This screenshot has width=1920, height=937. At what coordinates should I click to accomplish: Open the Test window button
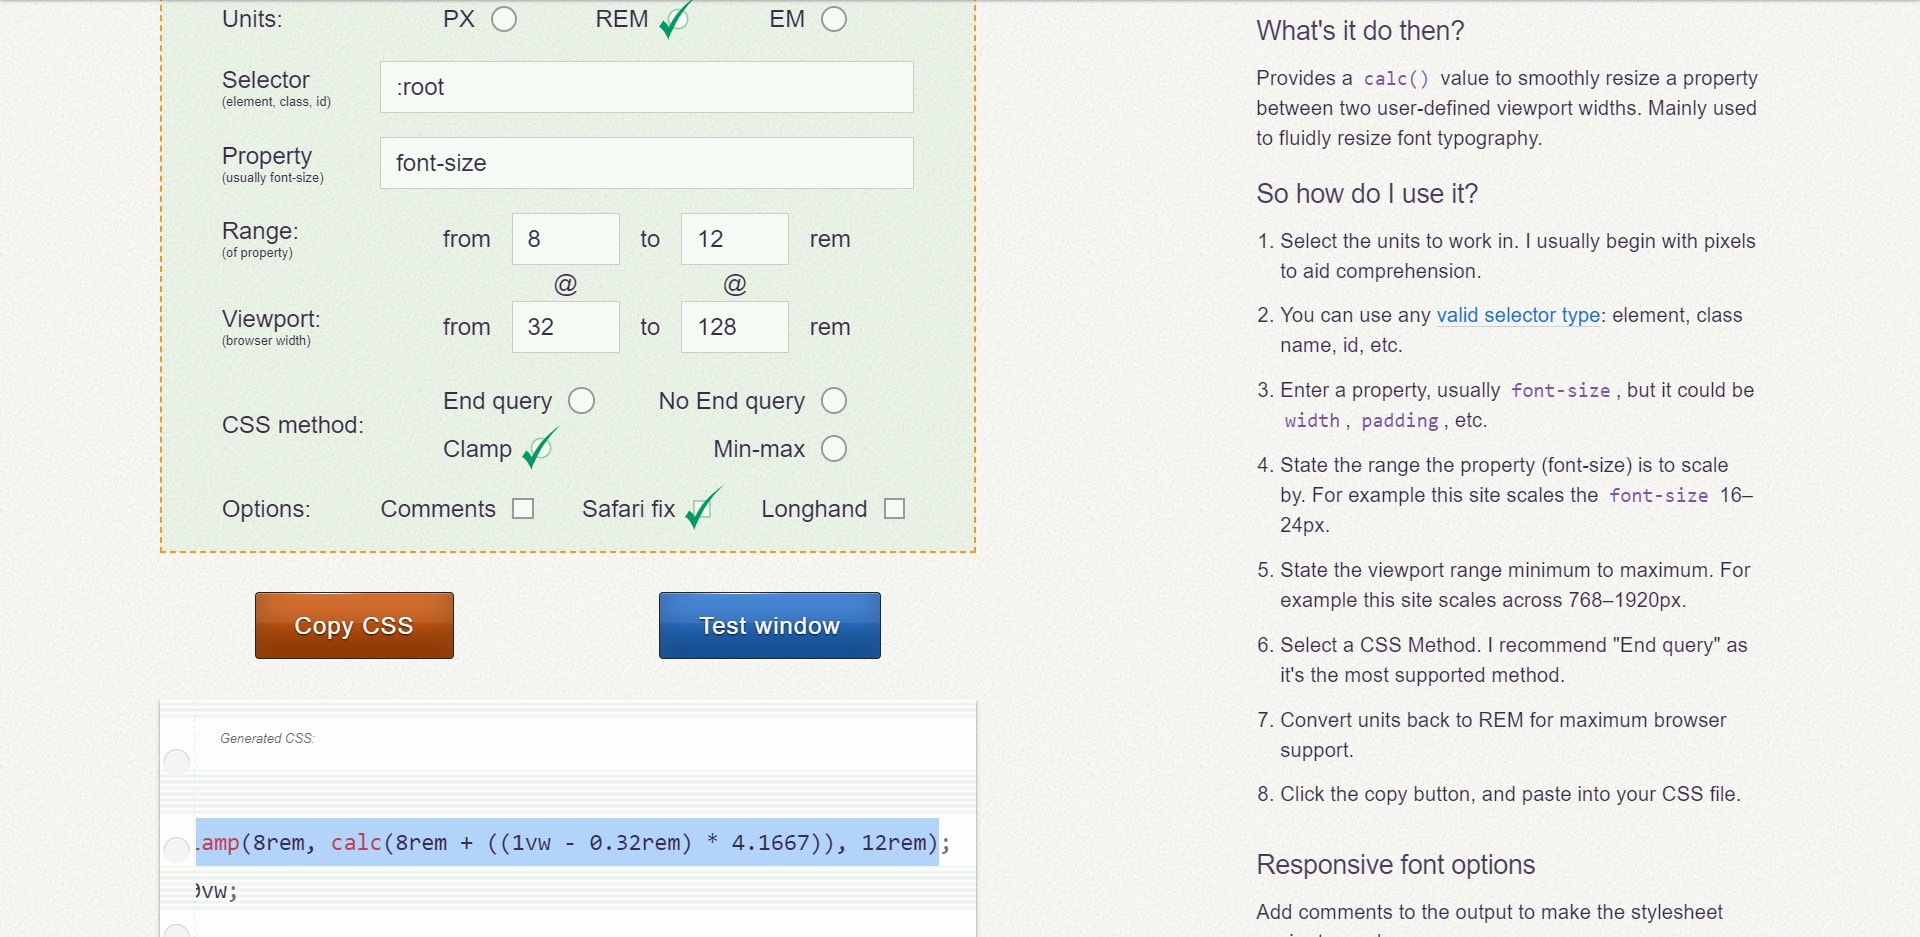(769, 625)
